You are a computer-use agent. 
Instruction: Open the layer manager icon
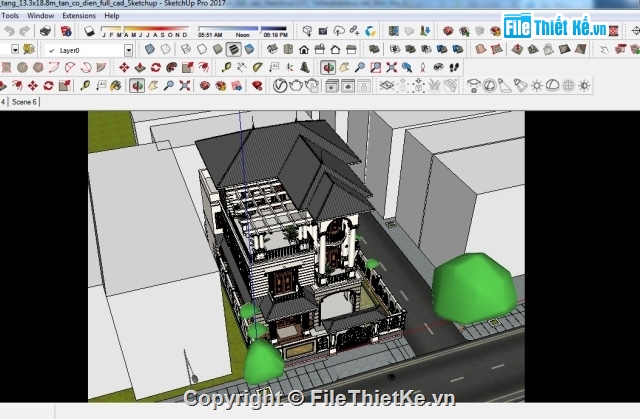[29, 49]
